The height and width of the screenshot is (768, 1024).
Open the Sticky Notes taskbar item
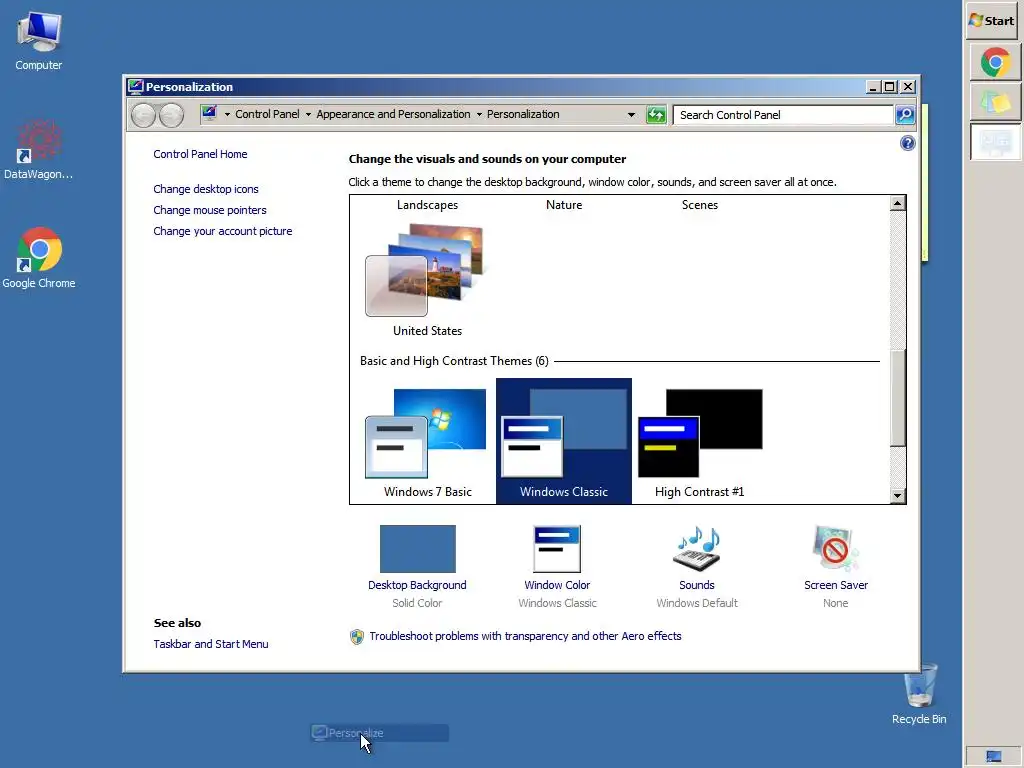(x=995, y=102)
